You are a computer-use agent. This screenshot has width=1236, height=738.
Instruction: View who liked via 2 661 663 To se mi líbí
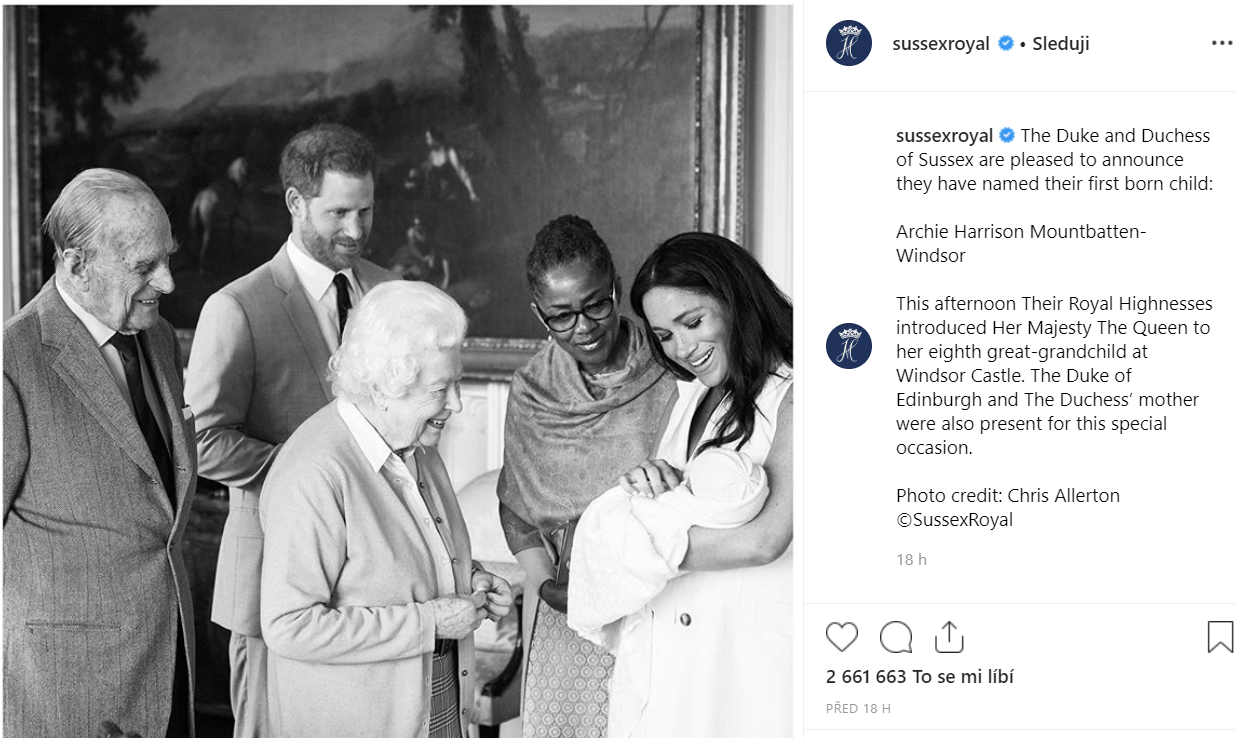point(920,677)
